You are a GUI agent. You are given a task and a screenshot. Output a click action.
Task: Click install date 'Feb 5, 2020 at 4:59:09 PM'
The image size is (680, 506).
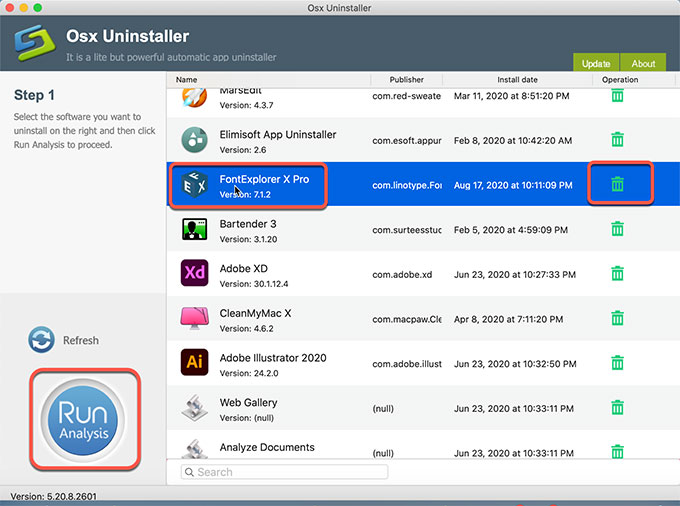tap(510, 230)
